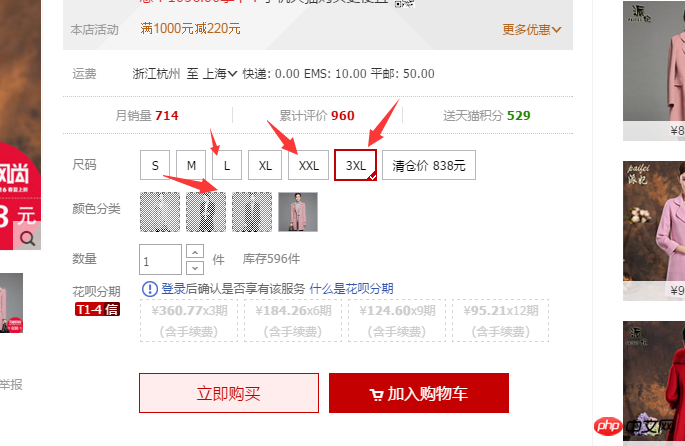Open the 累计评价 960 reviews tab
Image resolution: width=685 pixels, height=446 pixels.
tap(317, 115)
